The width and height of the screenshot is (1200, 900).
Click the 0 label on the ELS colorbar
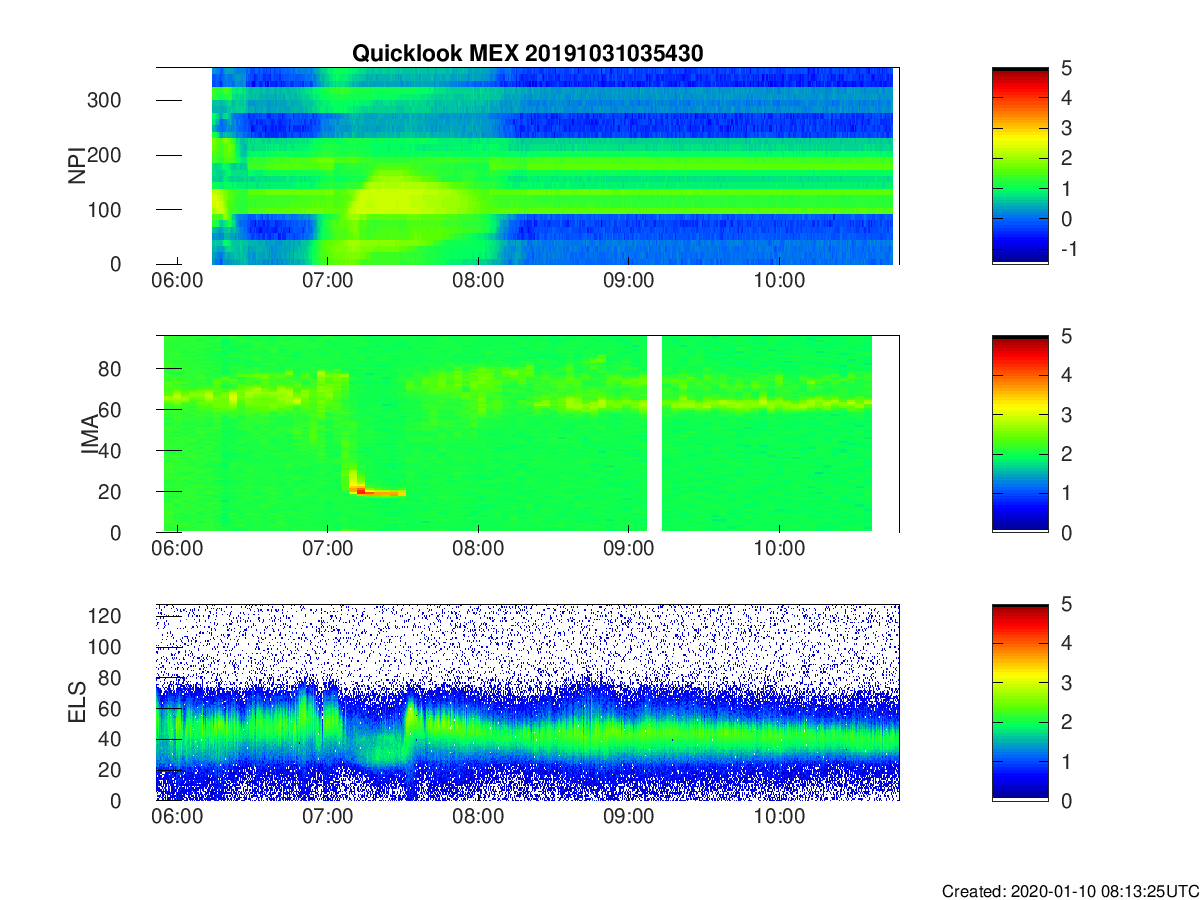tap(1065, 801)
